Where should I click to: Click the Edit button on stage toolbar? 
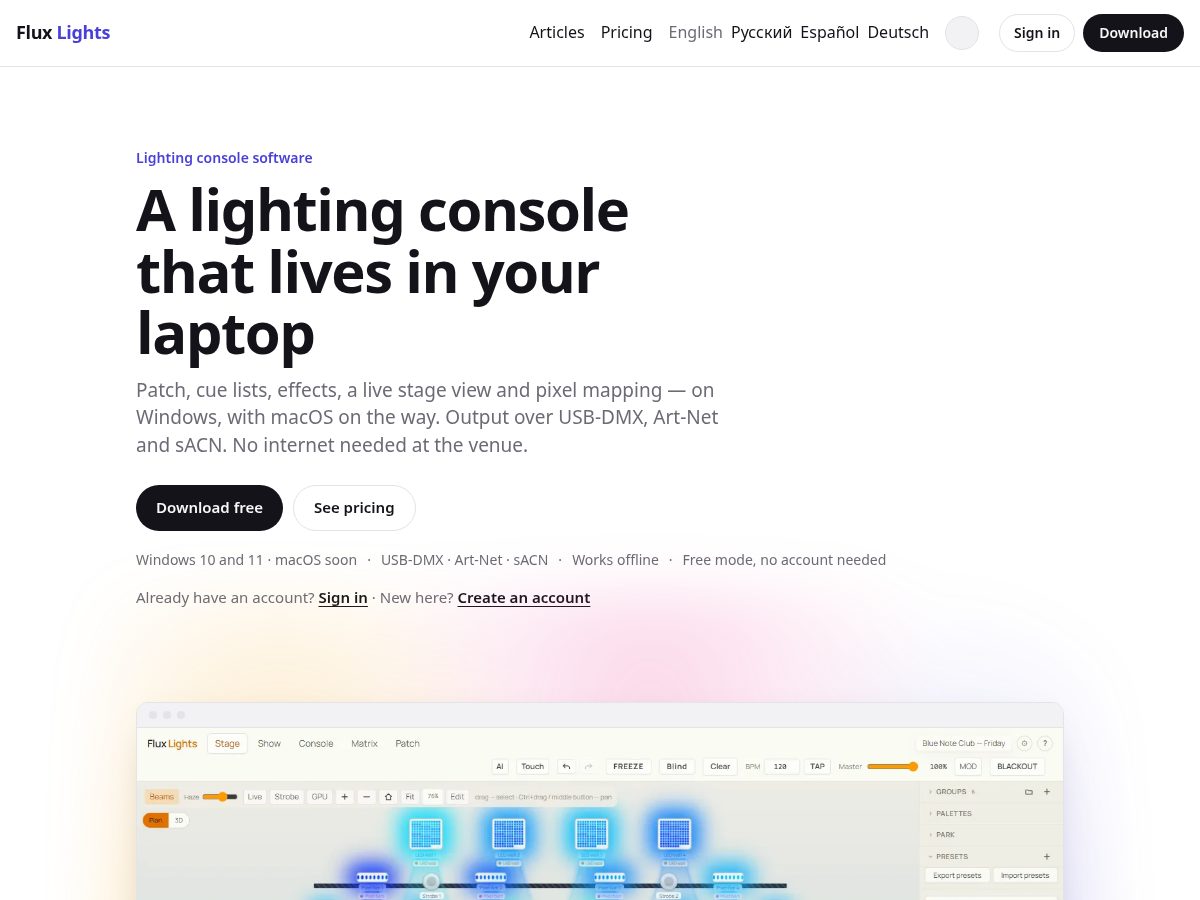(x=457, y=797)
